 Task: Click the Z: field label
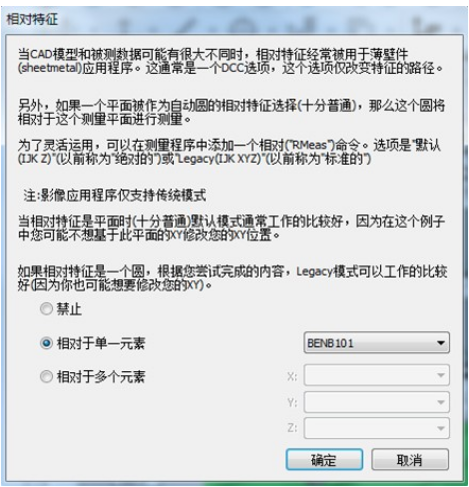292,428
